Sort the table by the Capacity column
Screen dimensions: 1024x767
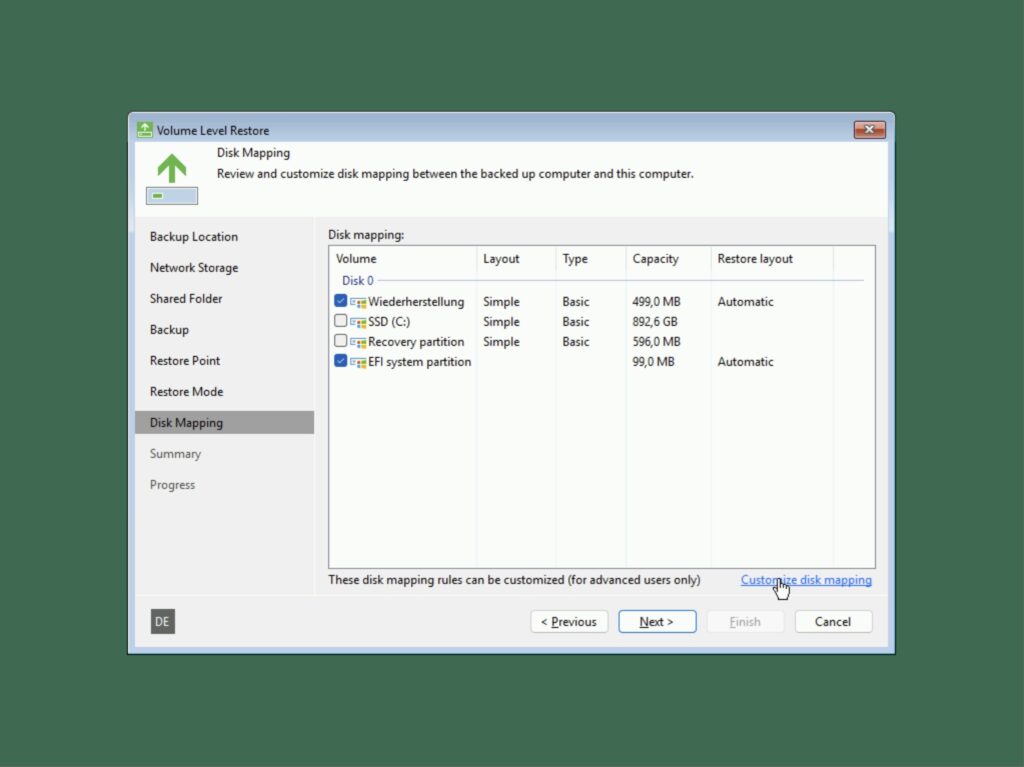[x=655, y=258]
